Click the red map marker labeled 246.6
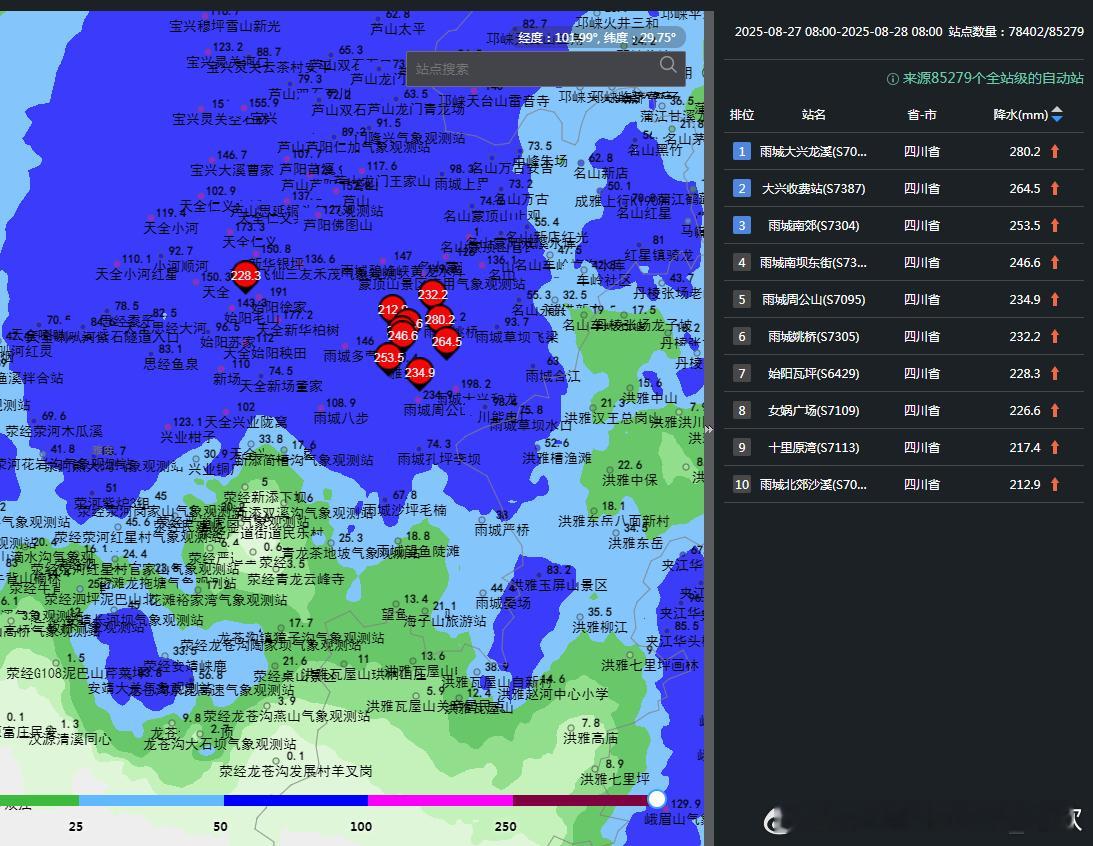This screenshot has height=846, width=1093. (403, 336)
